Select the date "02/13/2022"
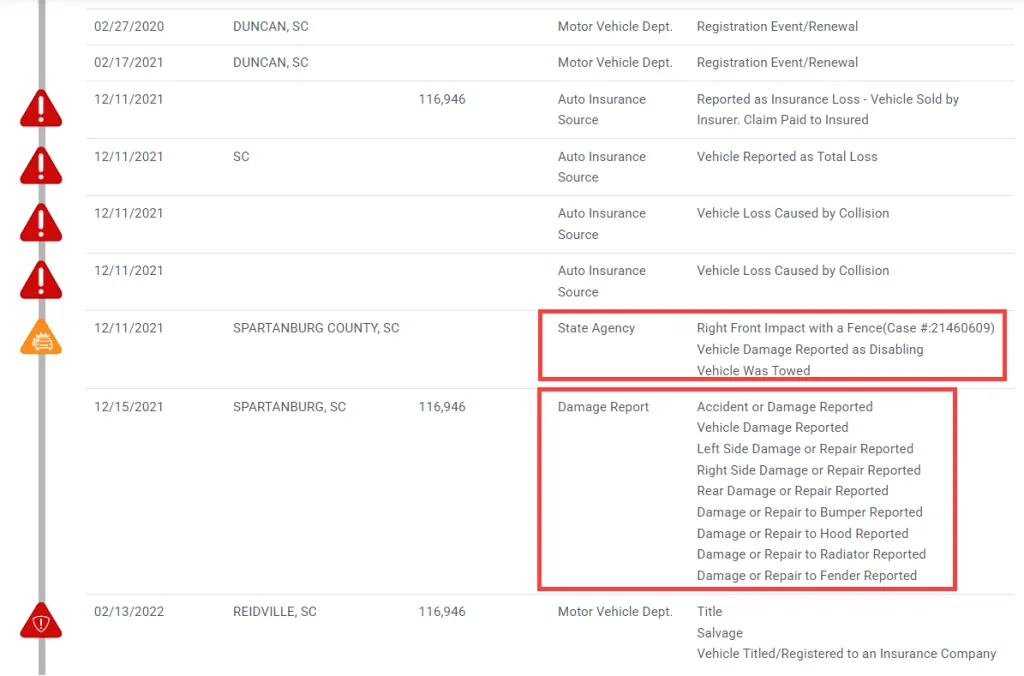The height and width of the screenshot is (676, 1024). [129, 612]
